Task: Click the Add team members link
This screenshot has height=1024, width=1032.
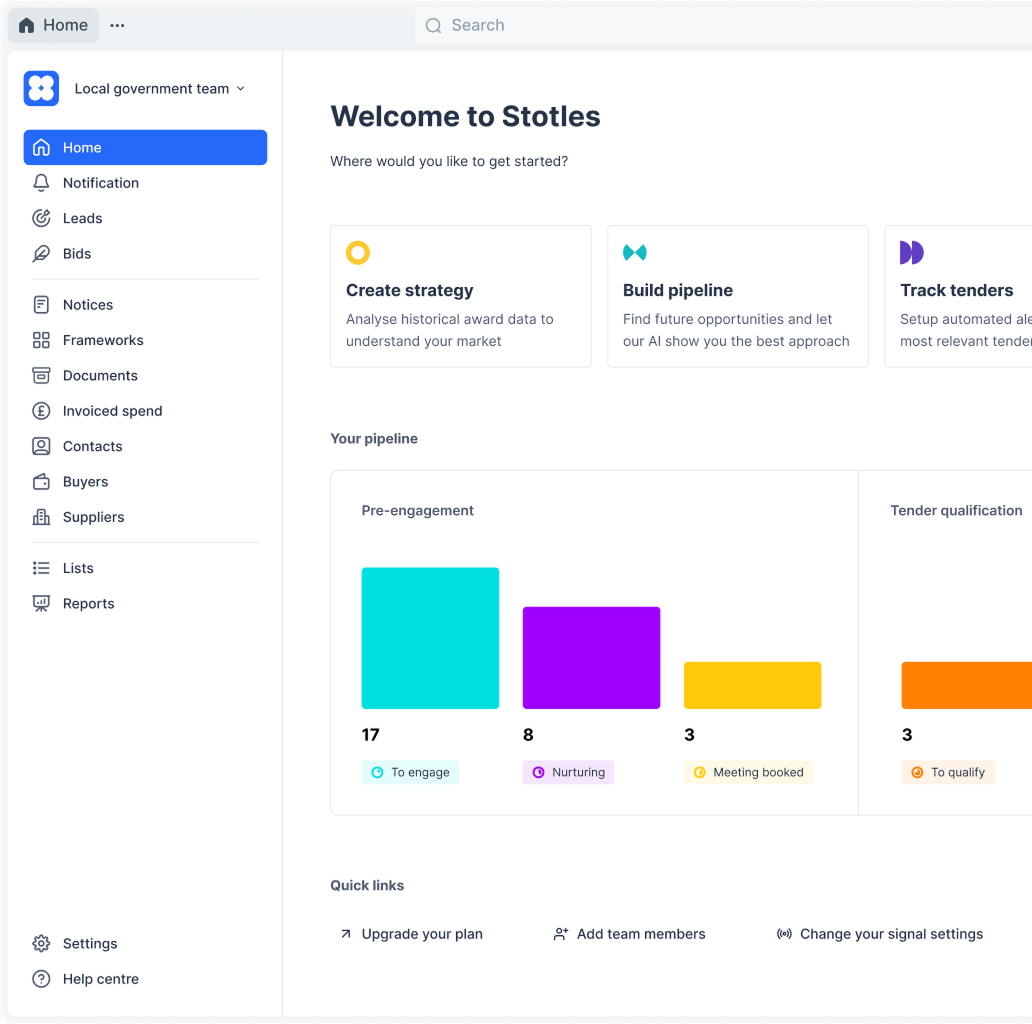Action: point(629,934)
